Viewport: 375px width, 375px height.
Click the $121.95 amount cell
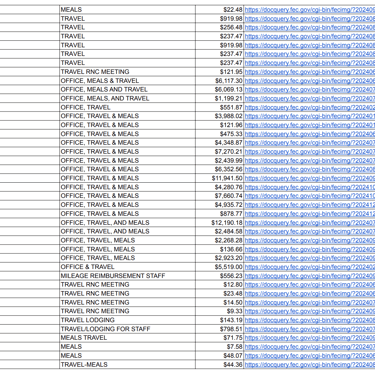pyautogui.click(x=220, y=72)
